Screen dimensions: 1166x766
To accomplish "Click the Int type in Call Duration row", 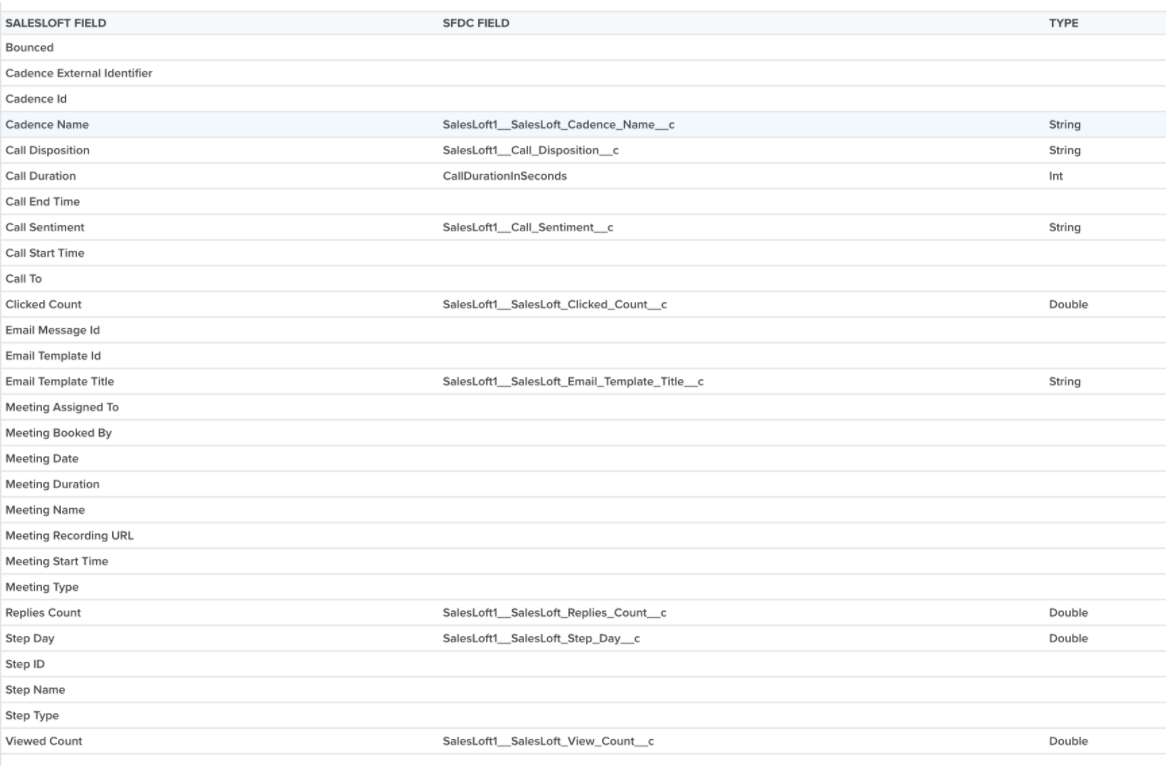I will [x=1056, y=176].
